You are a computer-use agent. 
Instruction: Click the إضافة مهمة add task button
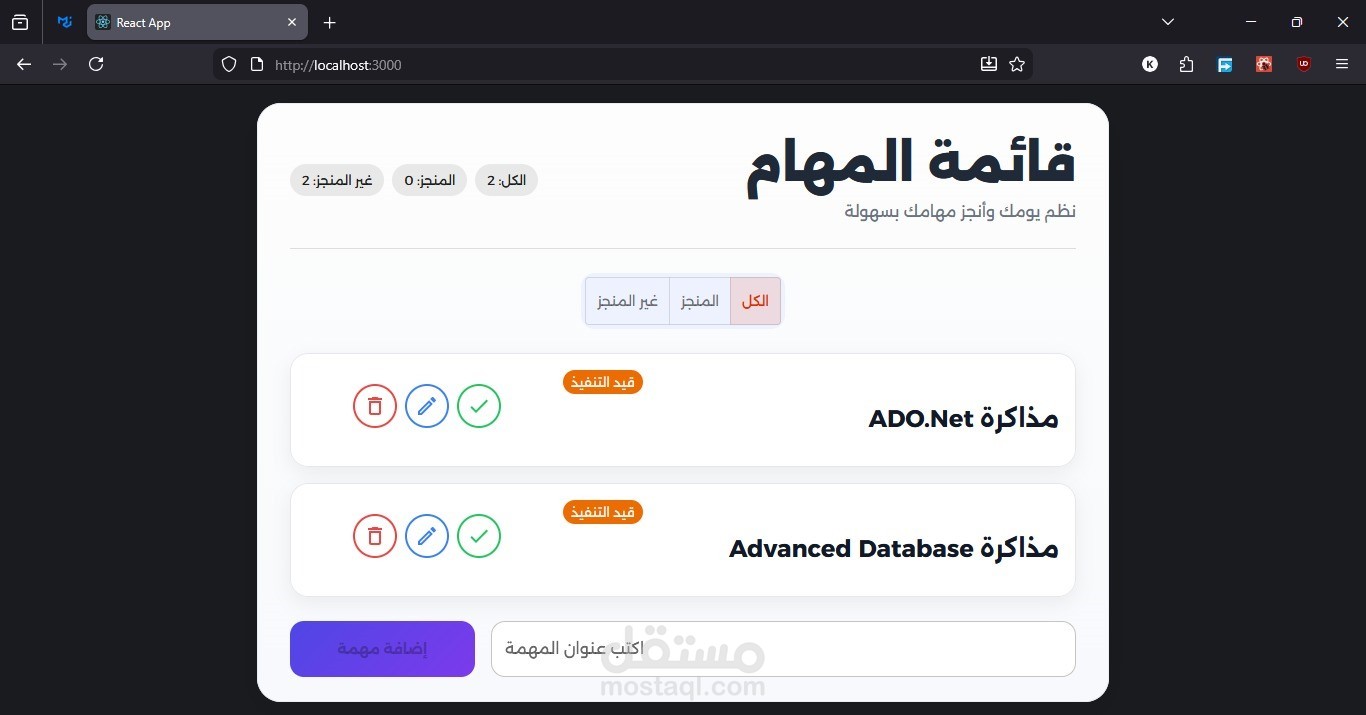pyautogui.click(x=382, y=648)
